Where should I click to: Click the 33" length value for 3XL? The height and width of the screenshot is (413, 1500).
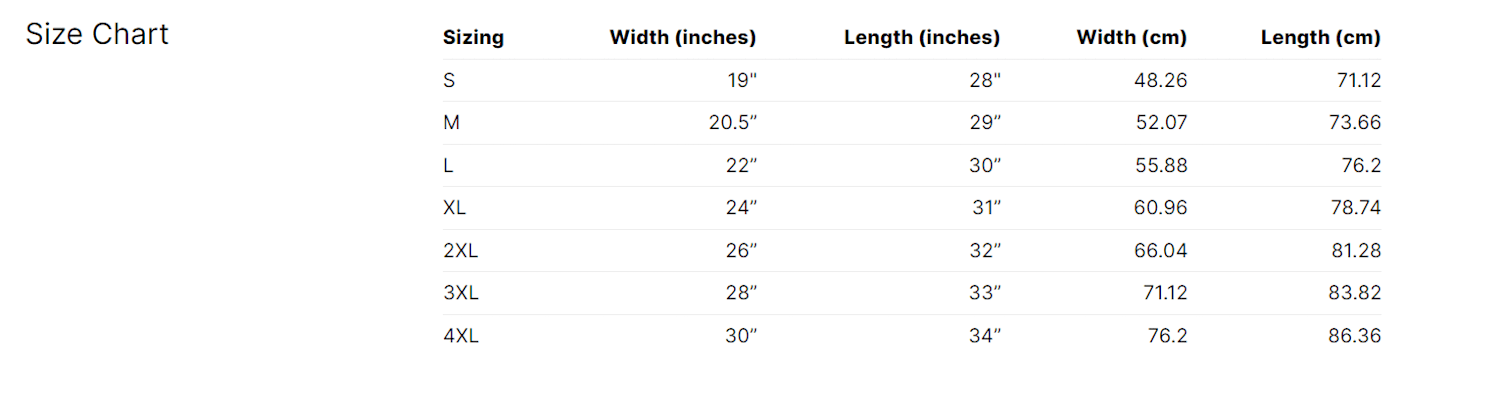[x=984, y=293]
